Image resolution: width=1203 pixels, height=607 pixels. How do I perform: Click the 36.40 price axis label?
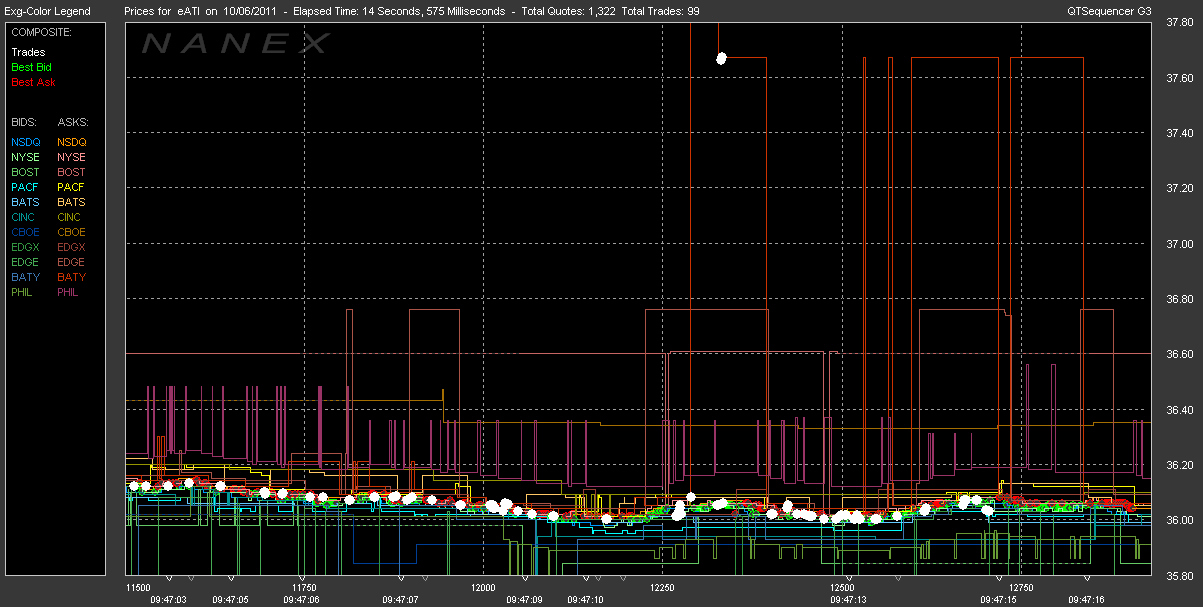click(x=1180, y=410)
